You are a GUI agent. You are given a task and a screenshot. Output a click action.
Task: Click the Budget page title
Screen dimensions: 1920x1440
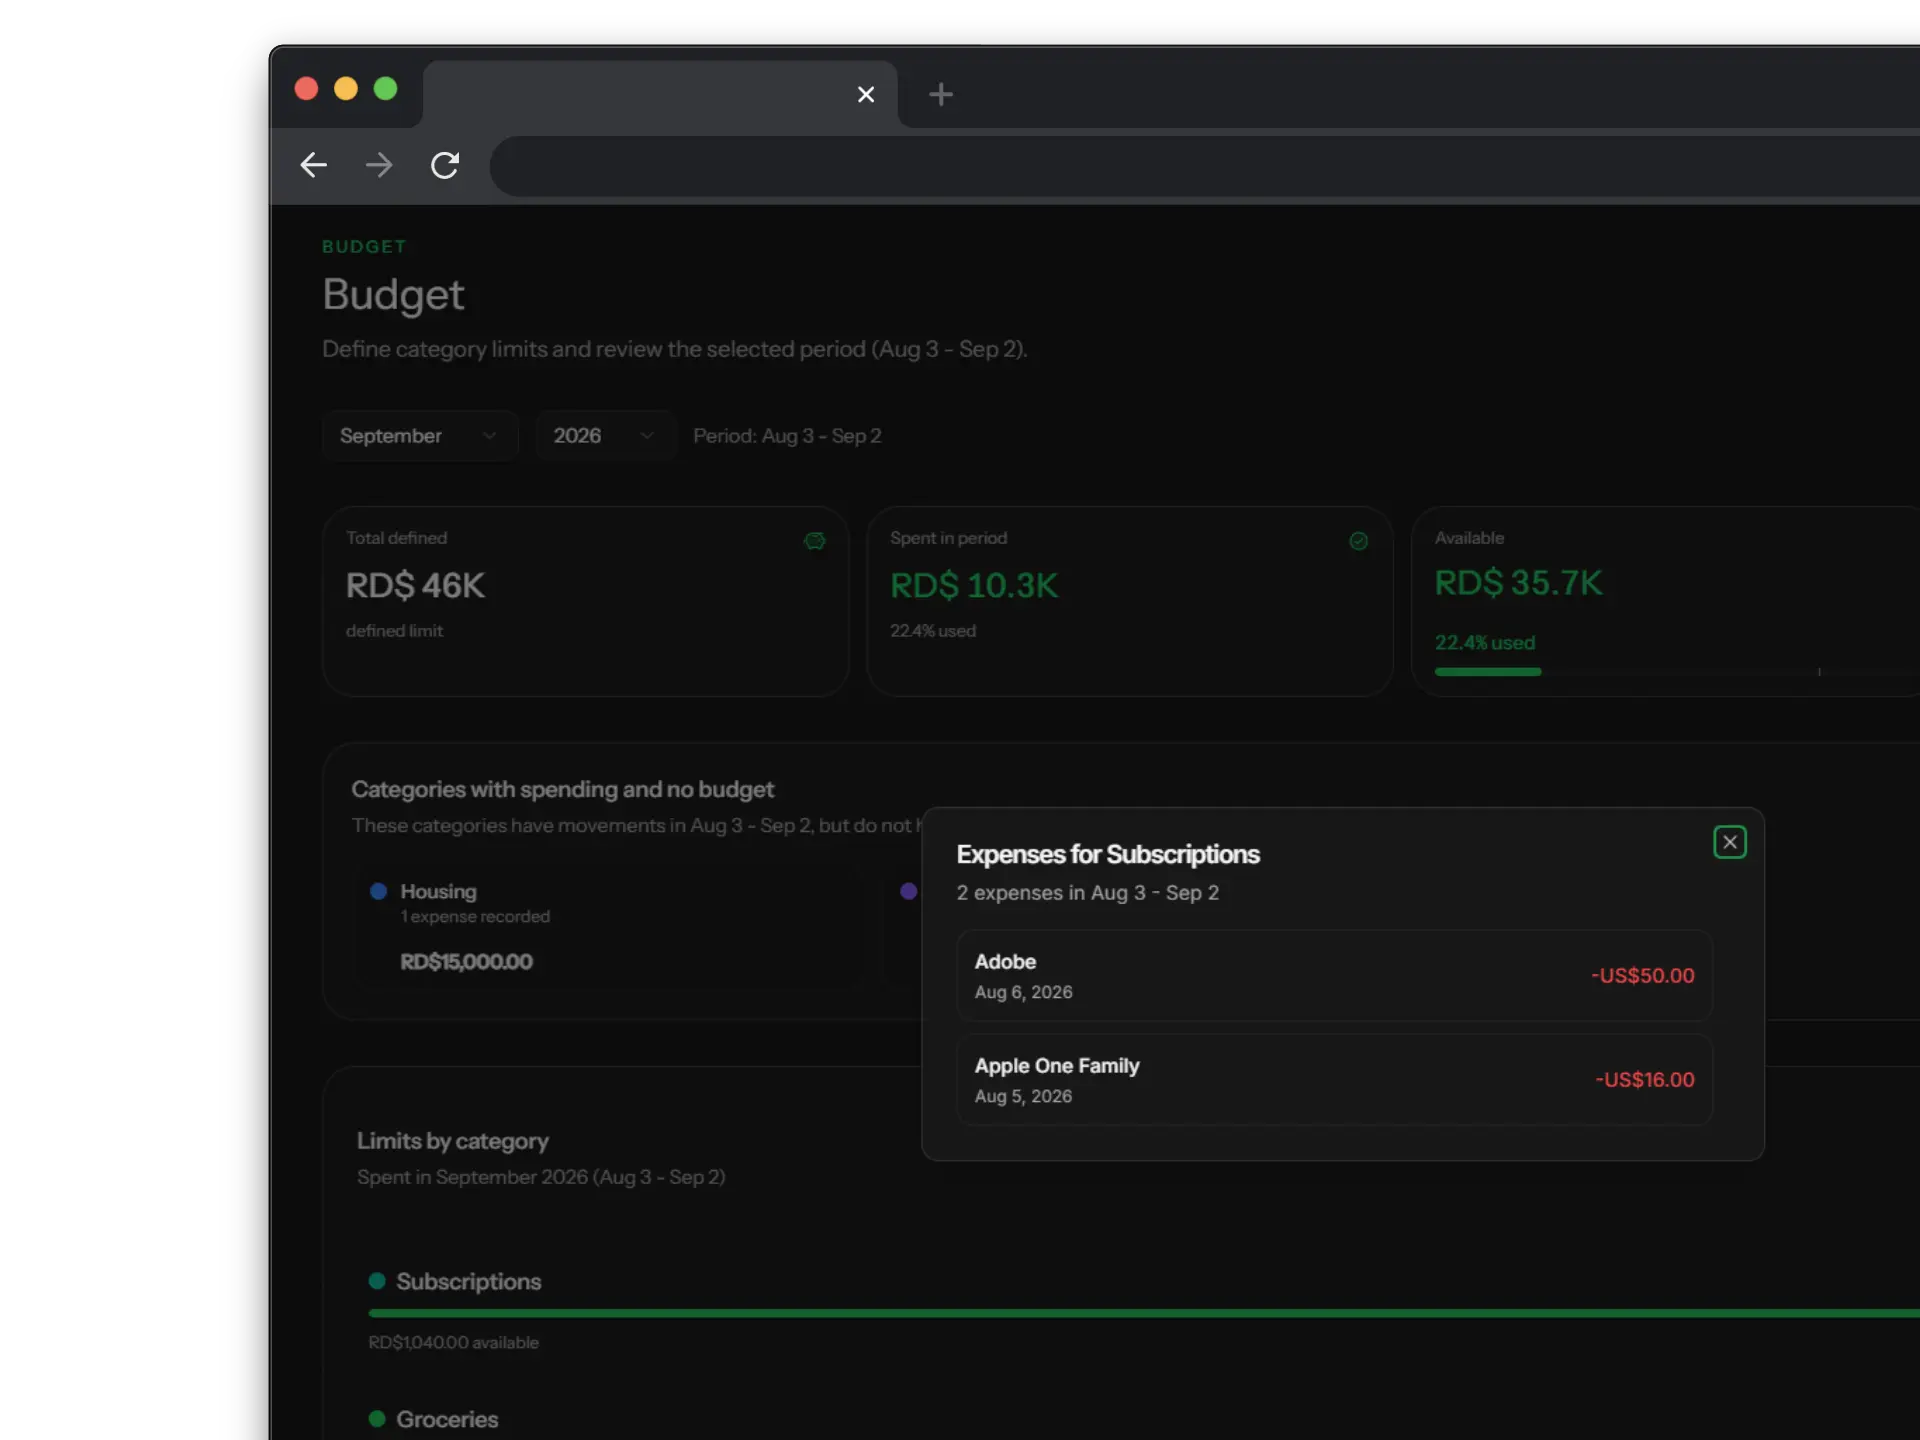(x=393, y=295)
